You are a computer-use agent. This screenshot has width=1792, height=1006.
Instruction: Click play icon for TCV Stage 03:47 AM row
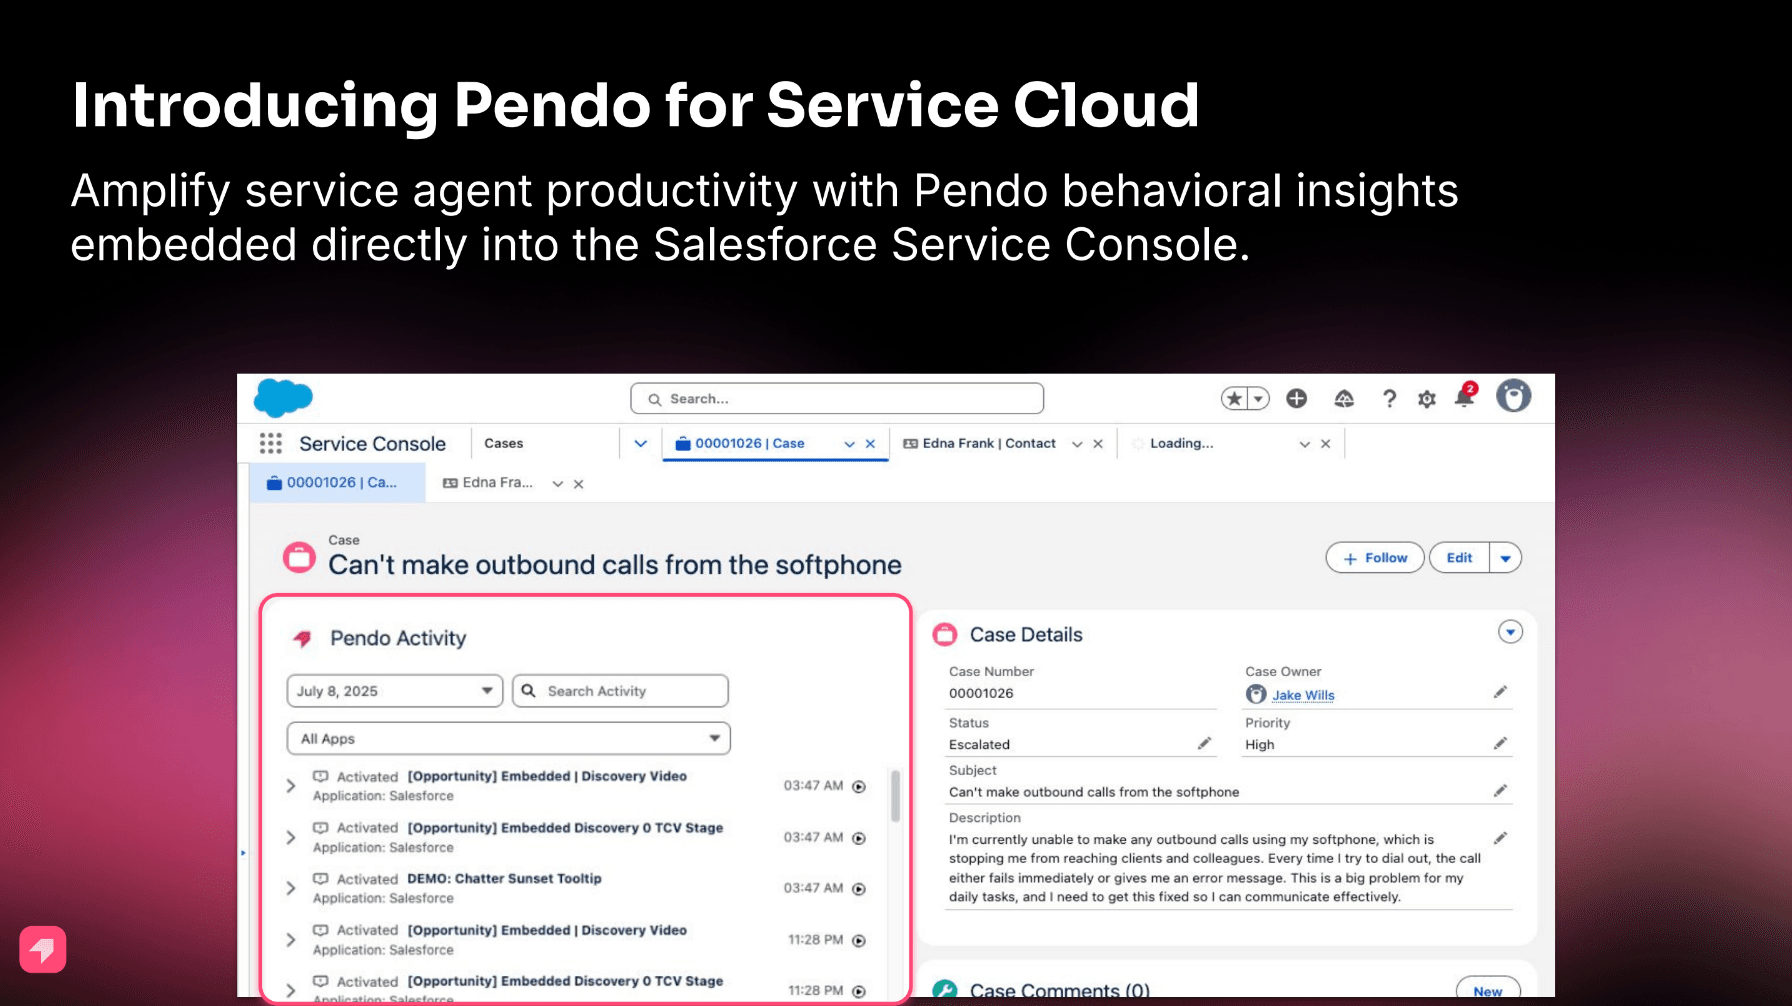tap(859, 838)
